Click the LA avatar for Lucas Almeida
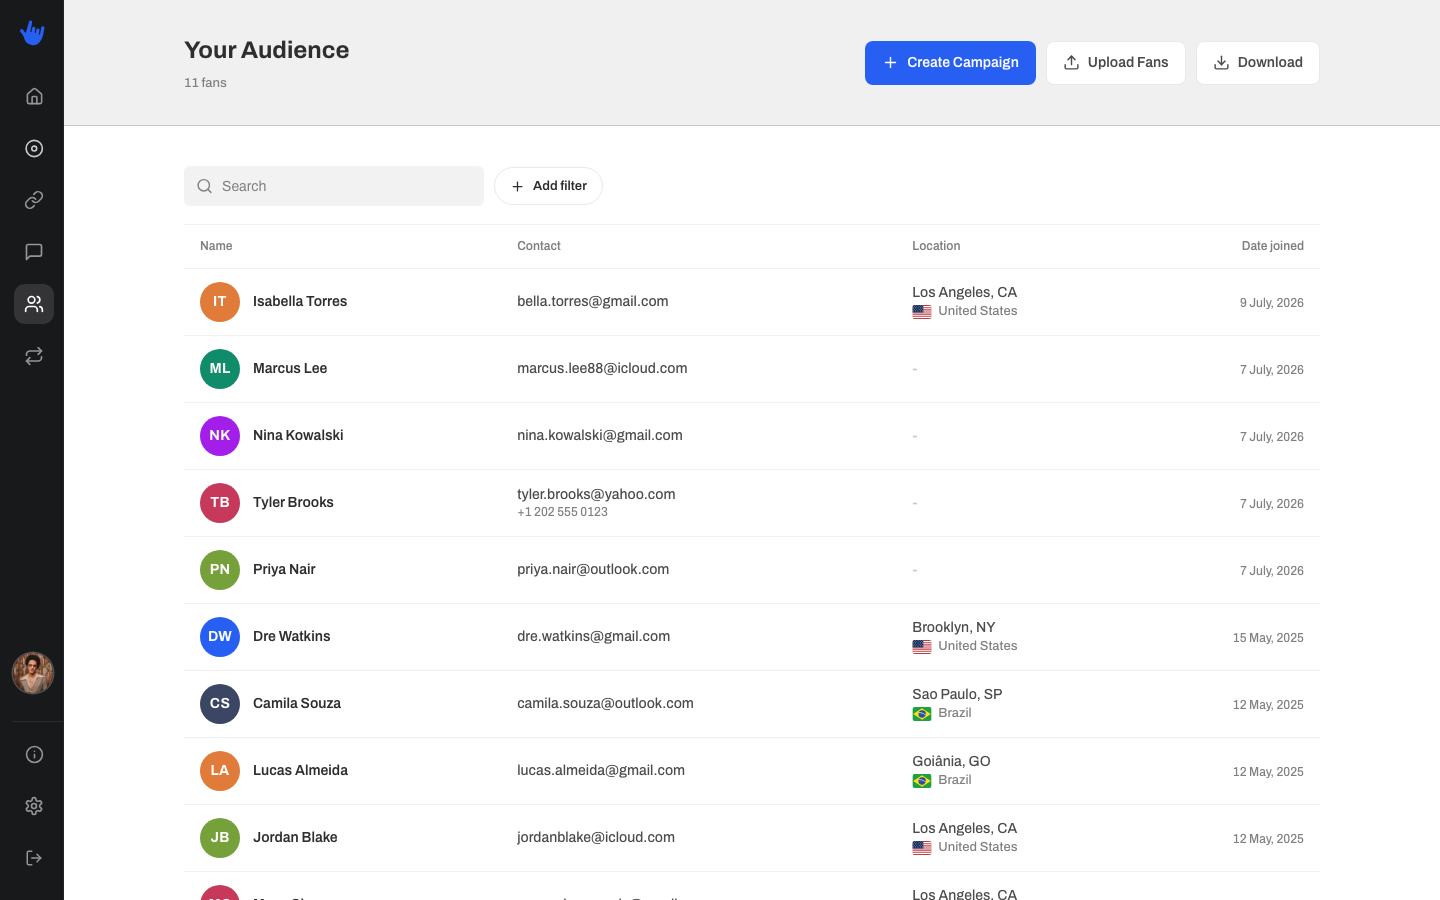The image size is (1440, 900). [x=220, y=771]
